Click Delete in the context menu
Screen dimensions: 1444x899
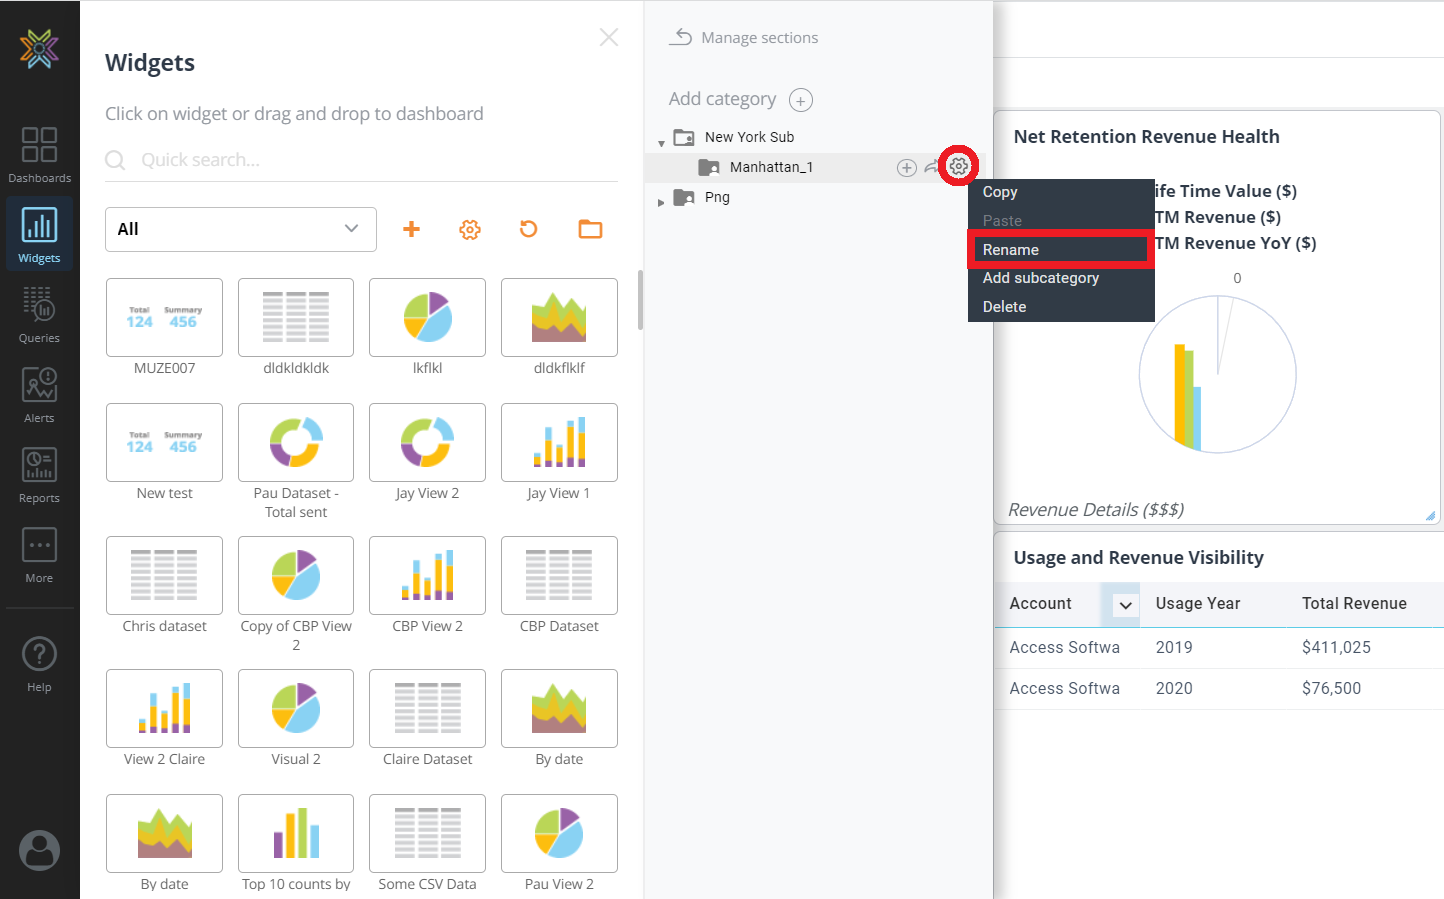point(1005,307)
